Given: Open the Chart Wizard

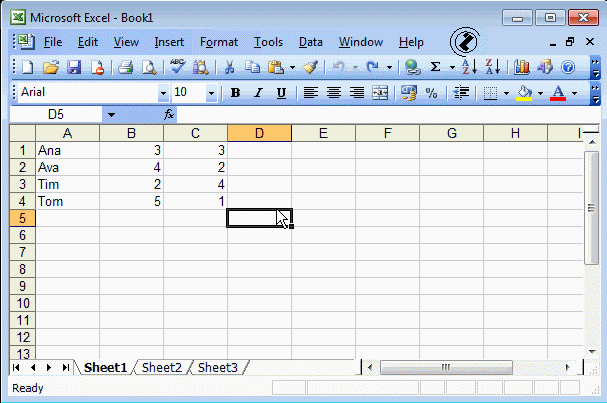Looking at the screenshot, I should pyautogui.click(x=522, y=67).
